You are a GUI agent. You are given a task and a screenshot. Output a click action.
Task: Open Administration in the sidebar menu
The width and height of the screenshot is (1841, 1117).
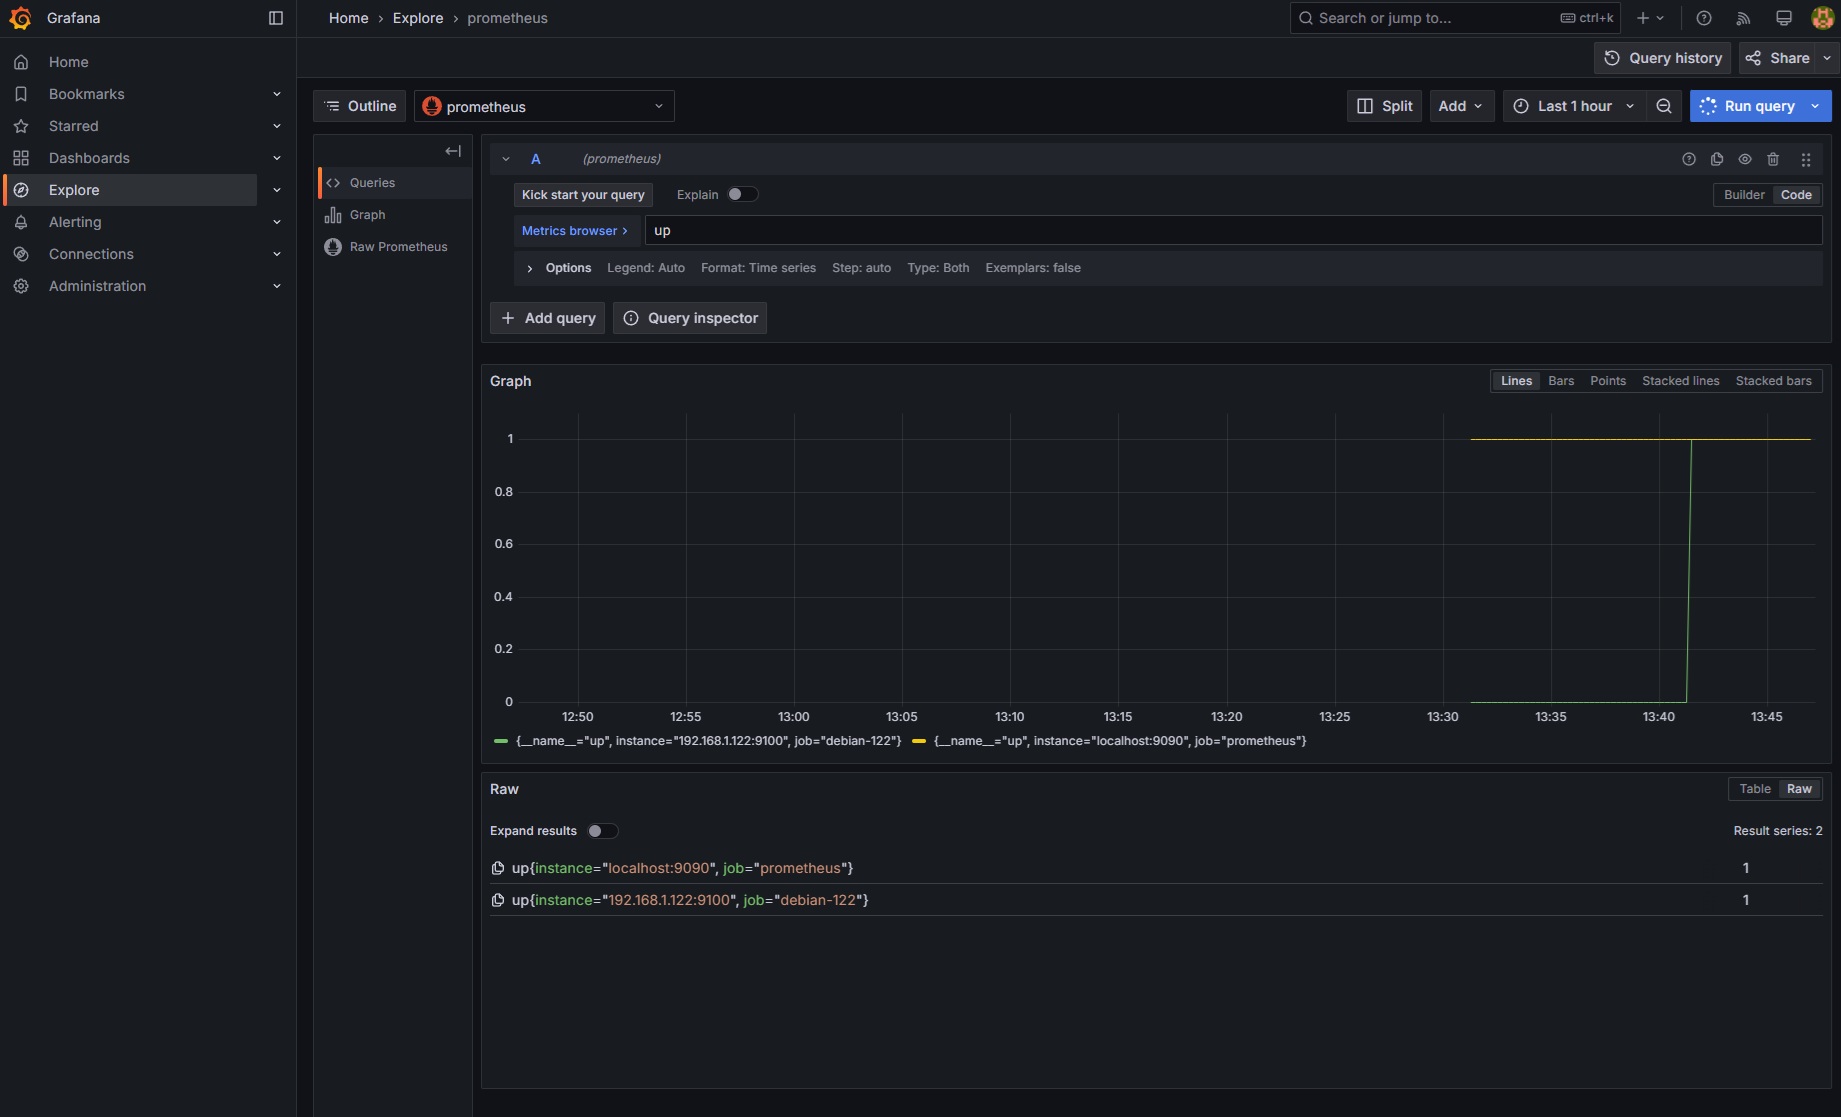(x=97, y=286)
